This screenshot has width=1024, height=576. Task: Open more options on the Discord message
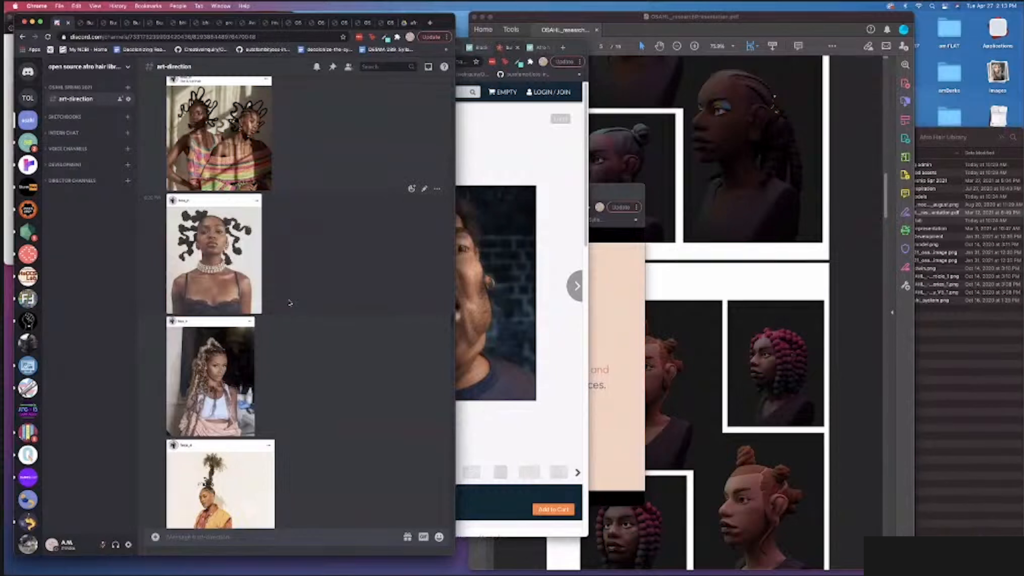(437, 189)
